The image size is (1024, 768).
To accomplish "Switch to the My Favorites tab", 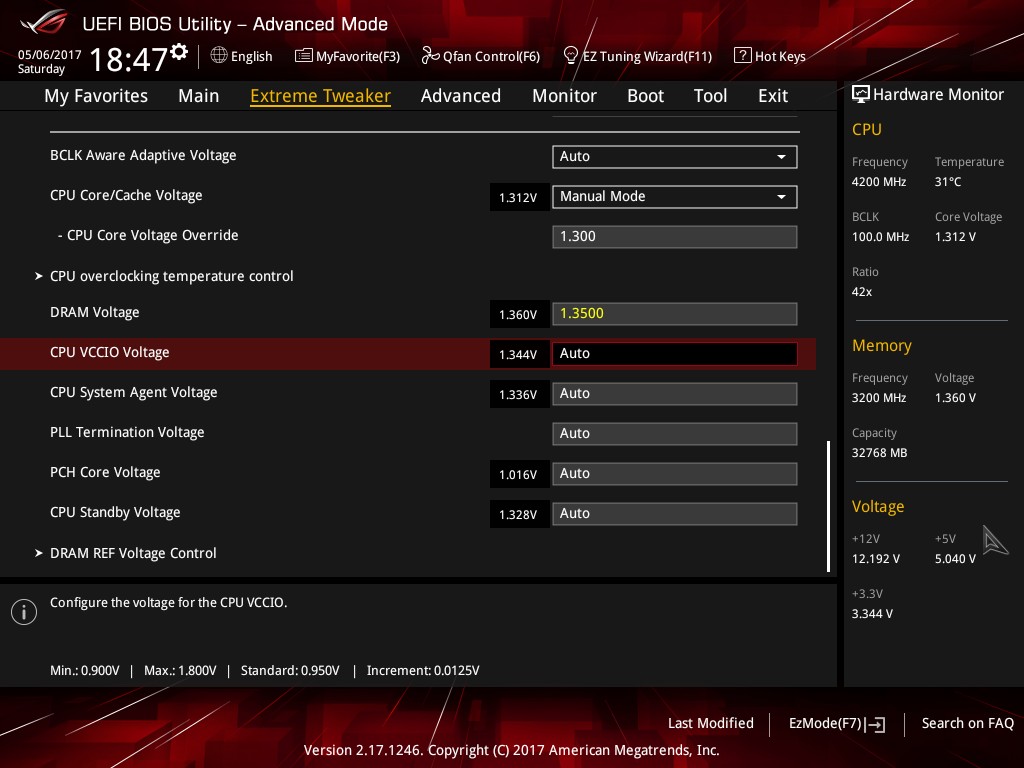I will 96,96.
